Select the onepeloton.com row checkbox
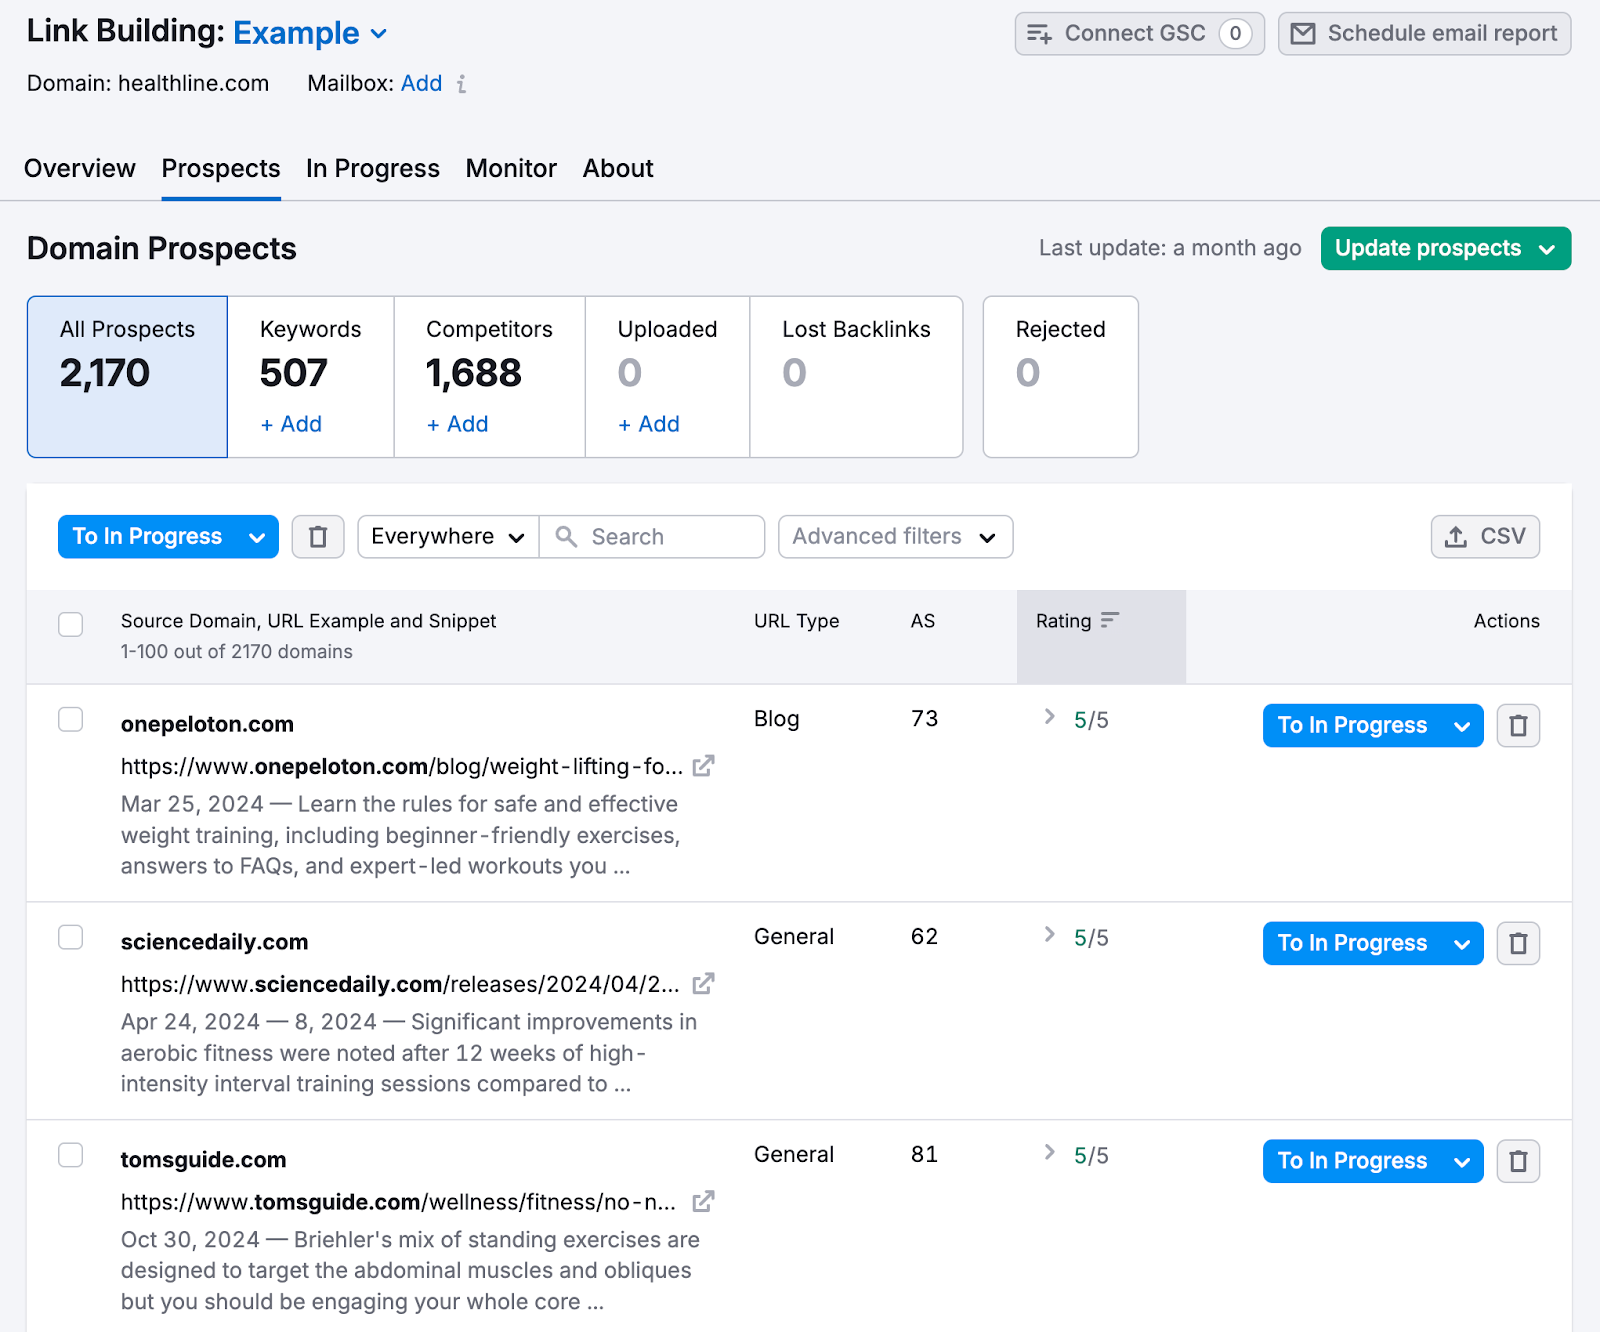The image size is (1600, 1332). tap(70, 719)
